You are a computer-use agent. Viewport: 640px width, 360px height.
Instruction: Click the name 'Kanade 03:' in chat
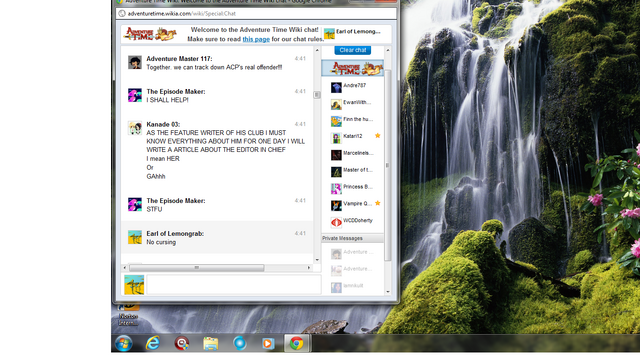(163, 124)
